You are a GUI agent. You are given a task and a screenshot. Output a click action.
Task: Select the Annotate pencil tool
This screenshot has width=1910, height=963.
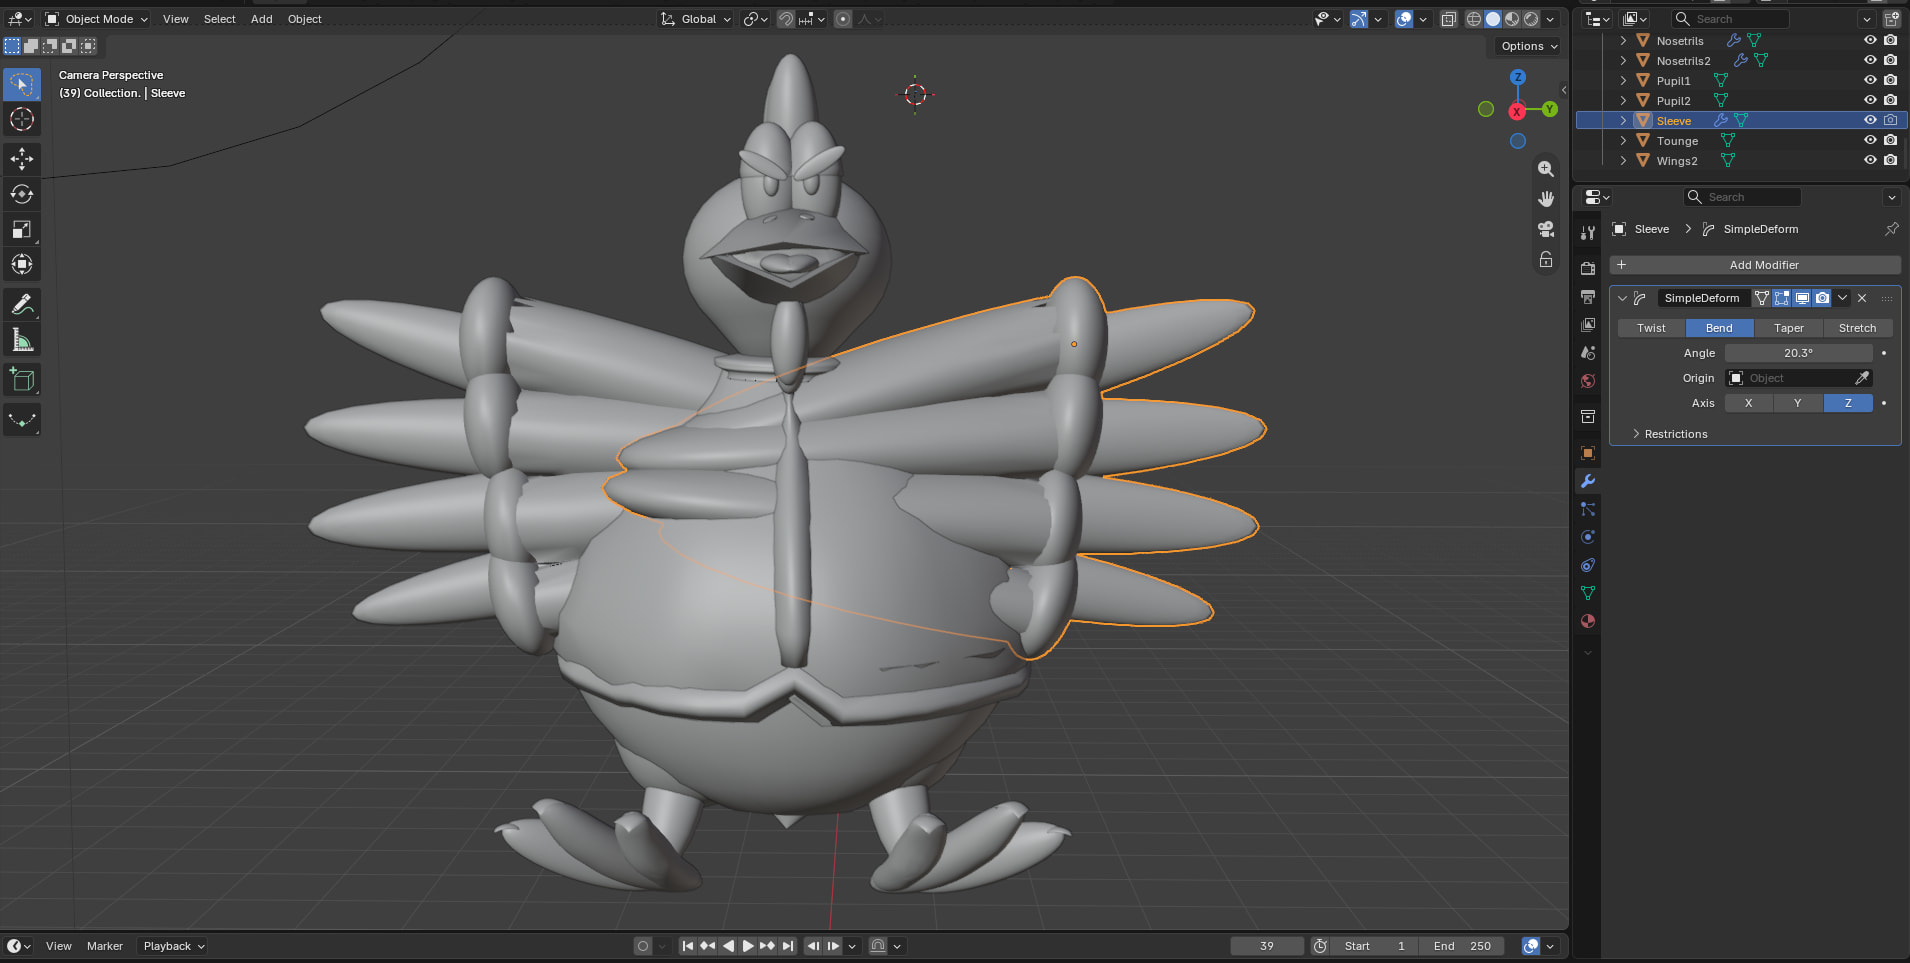[x=22, y=304]
